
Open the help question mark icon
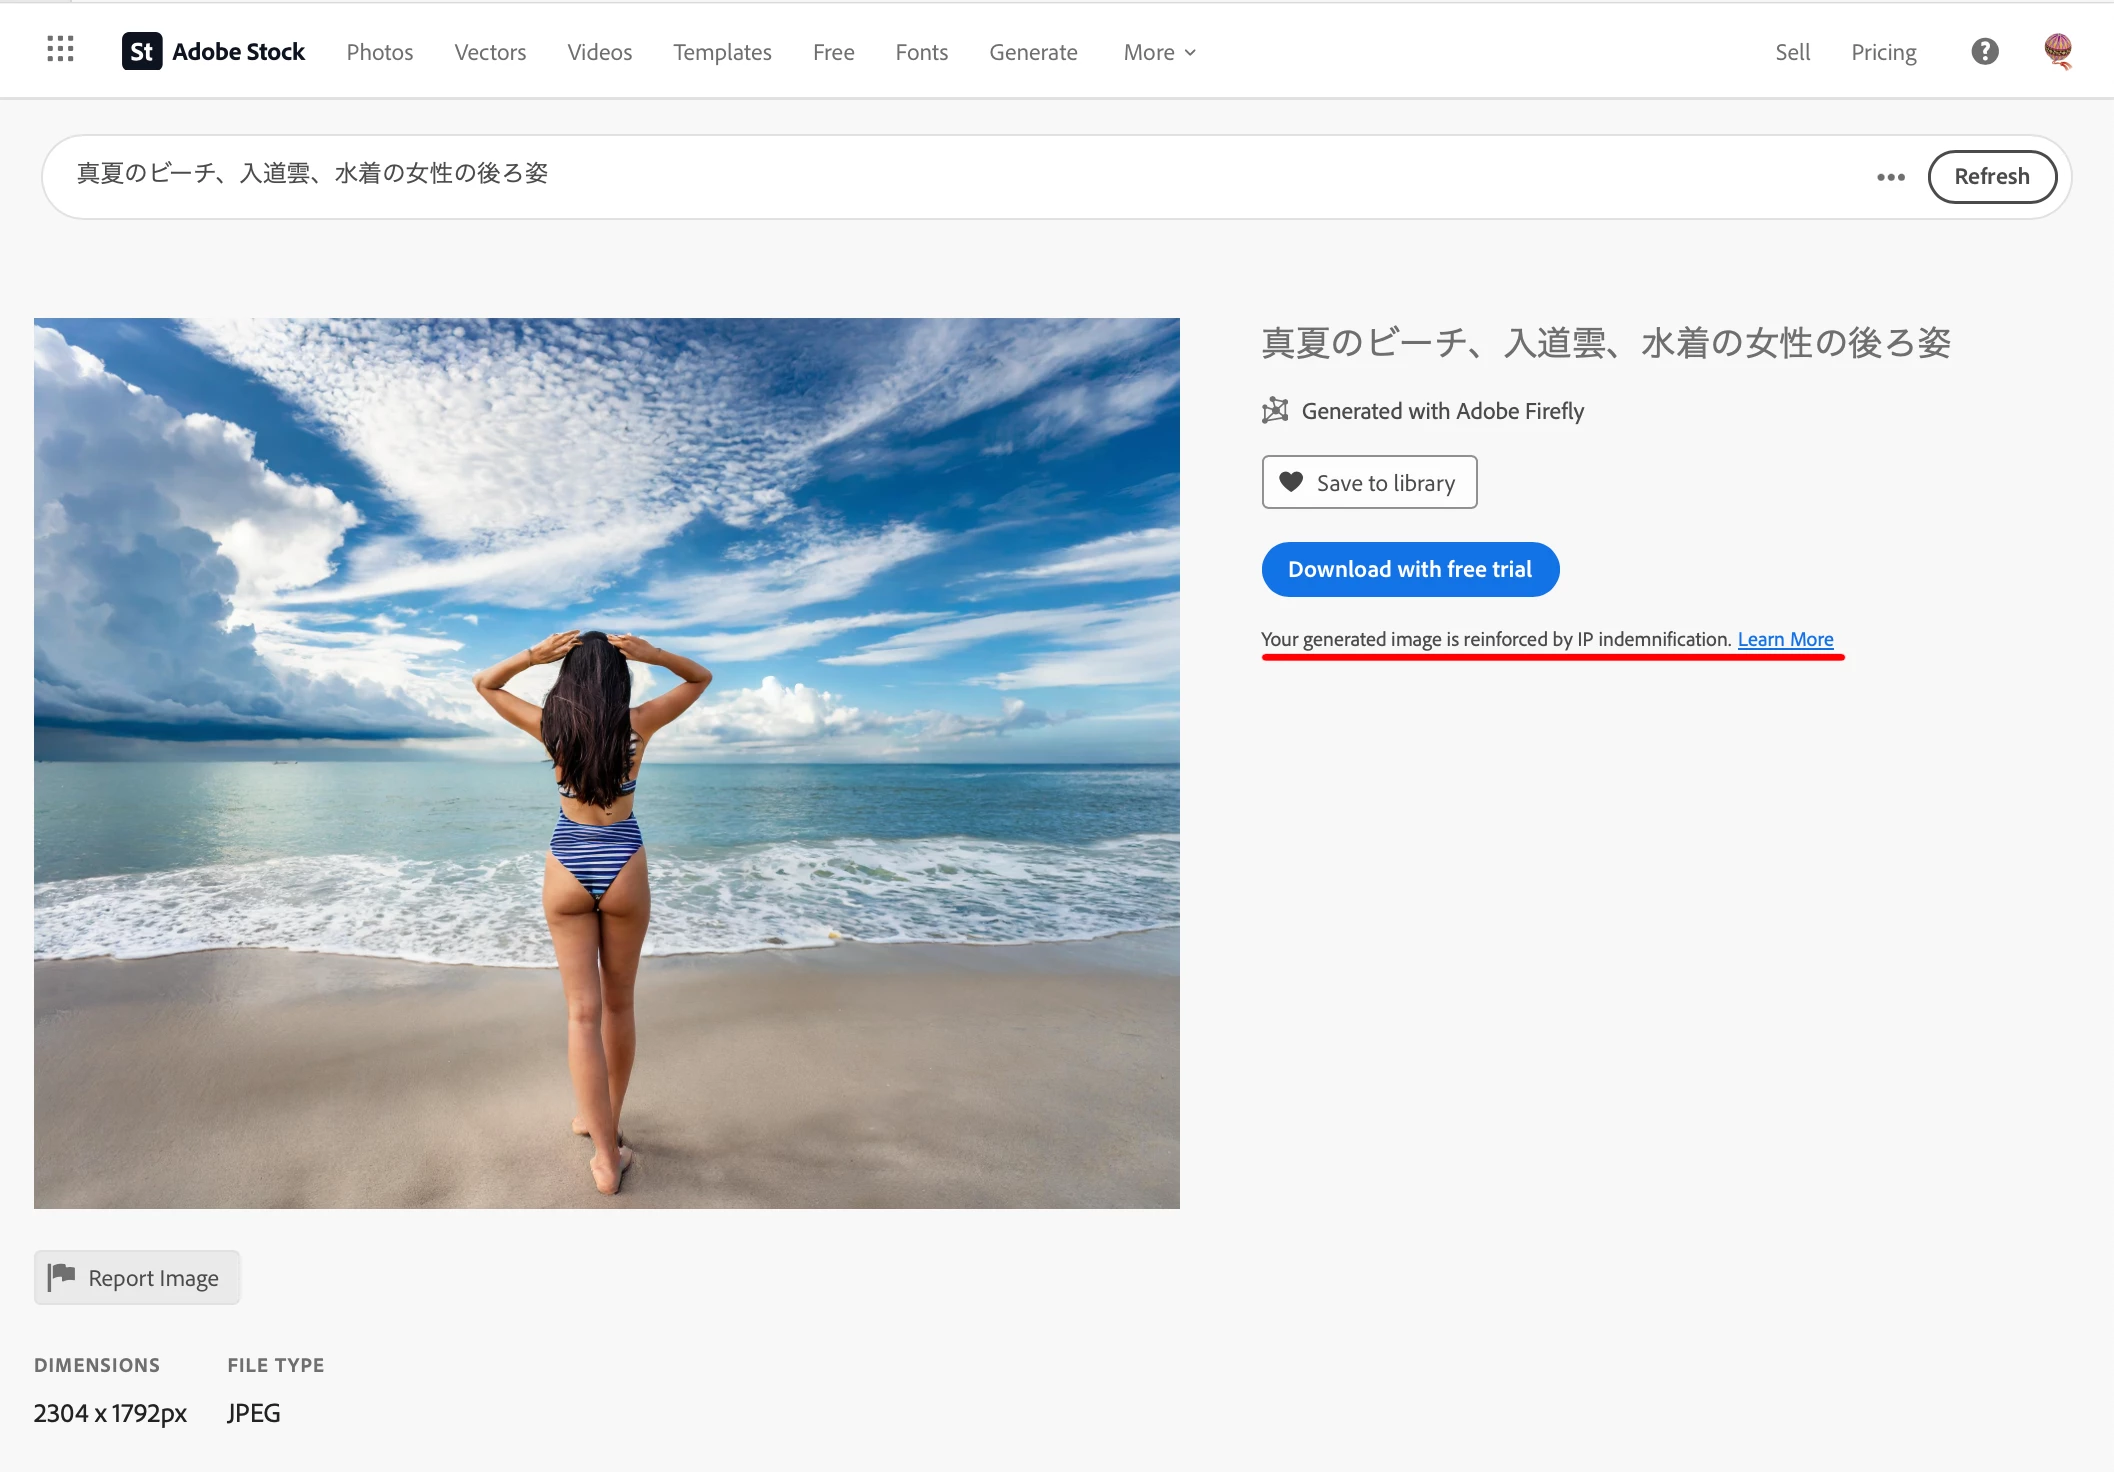click(x=1984, y=52)
